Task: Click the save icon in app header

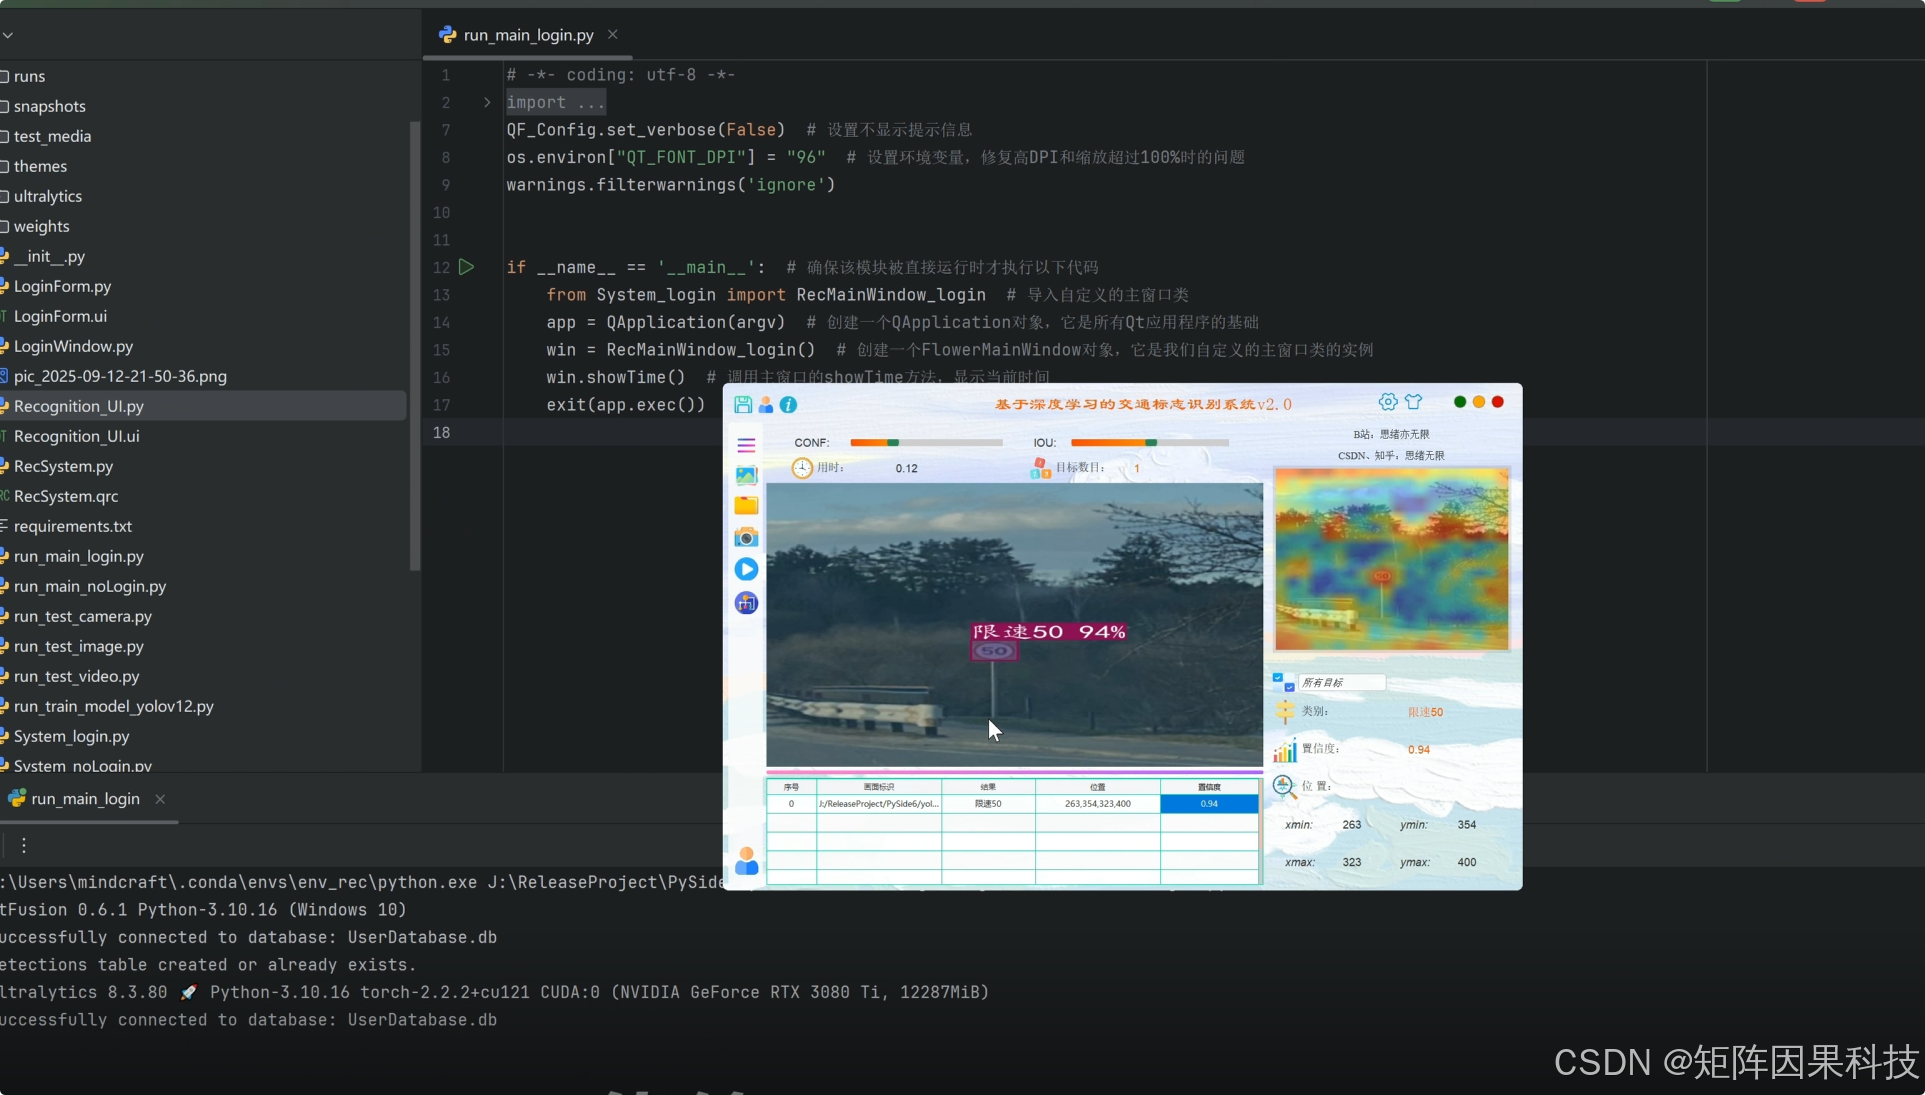Action: tap(743, 405)
